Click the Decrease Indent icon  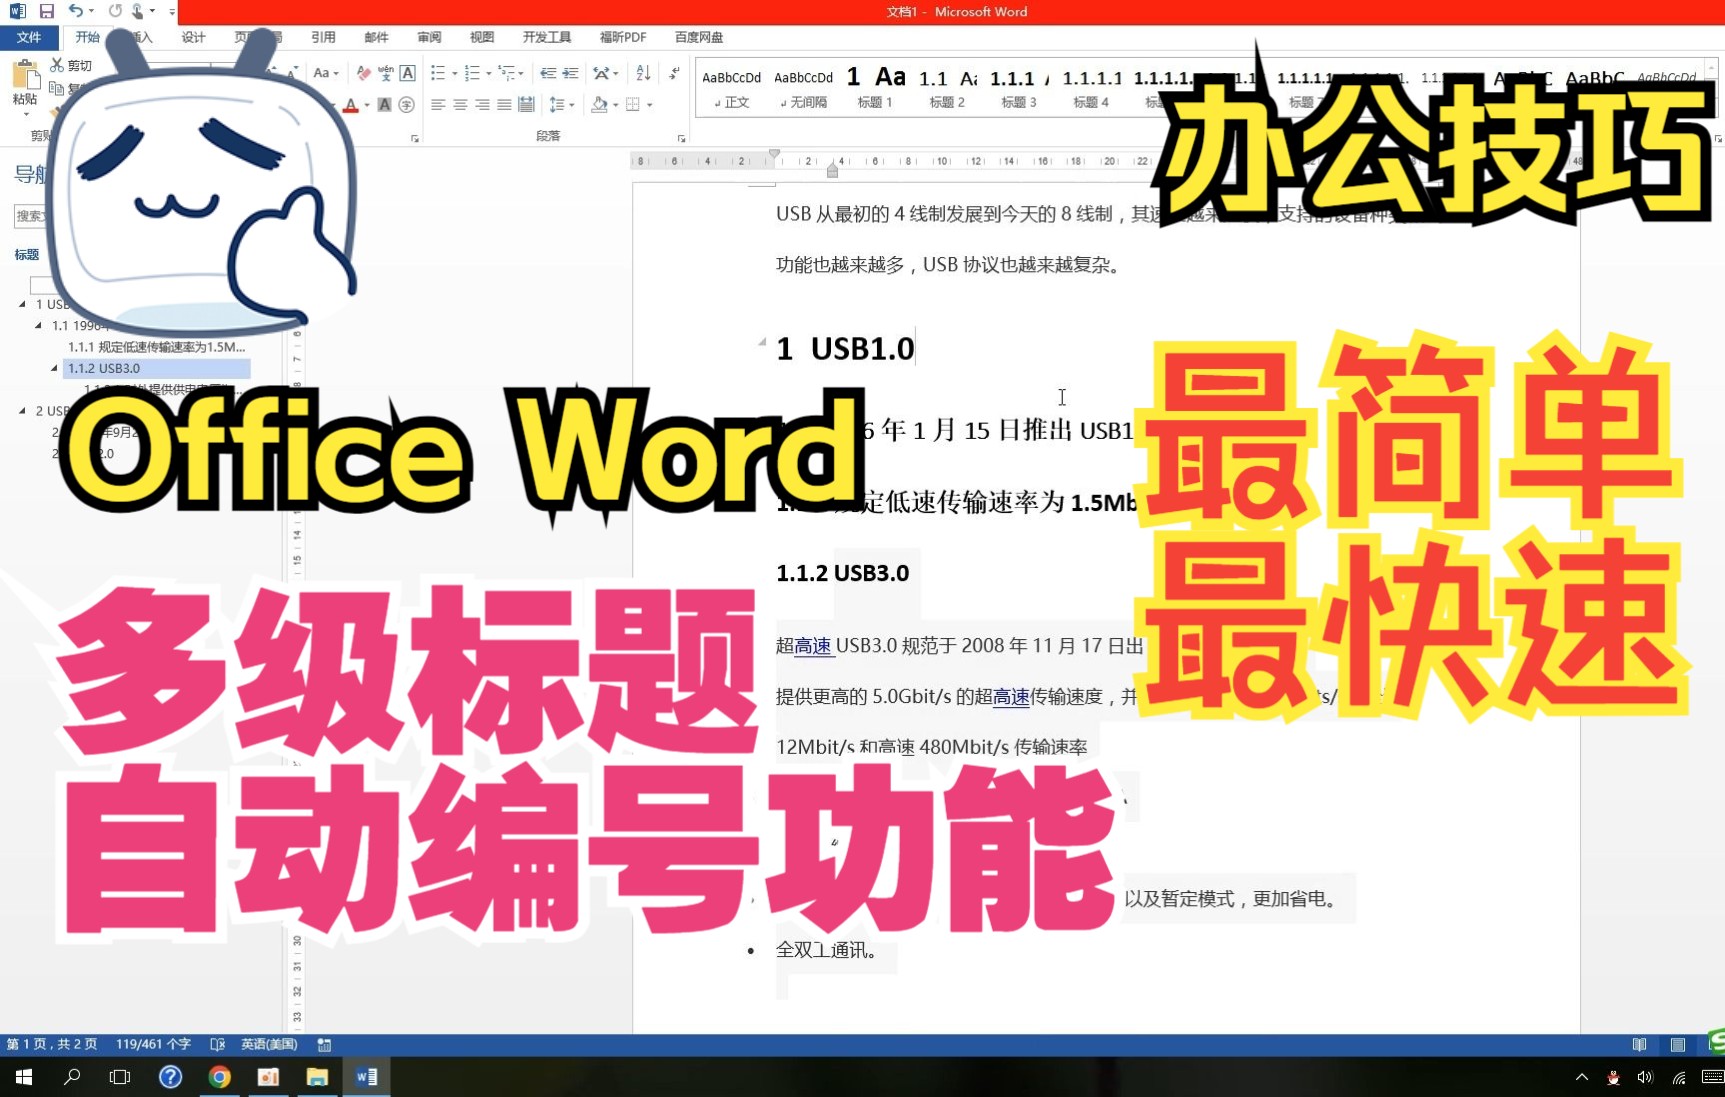coord(549,73)
